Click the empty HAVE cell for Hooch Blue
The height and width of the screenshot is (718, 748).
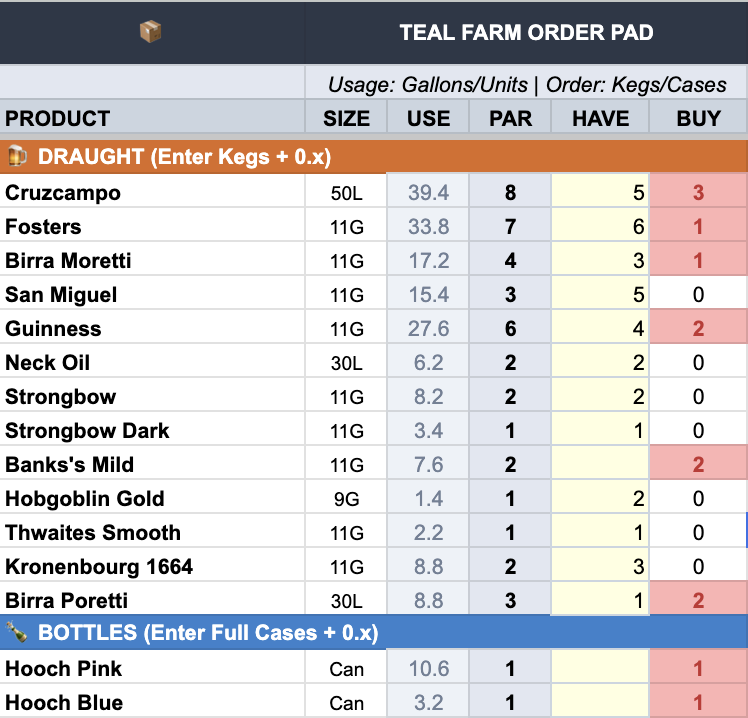(600, 702)
